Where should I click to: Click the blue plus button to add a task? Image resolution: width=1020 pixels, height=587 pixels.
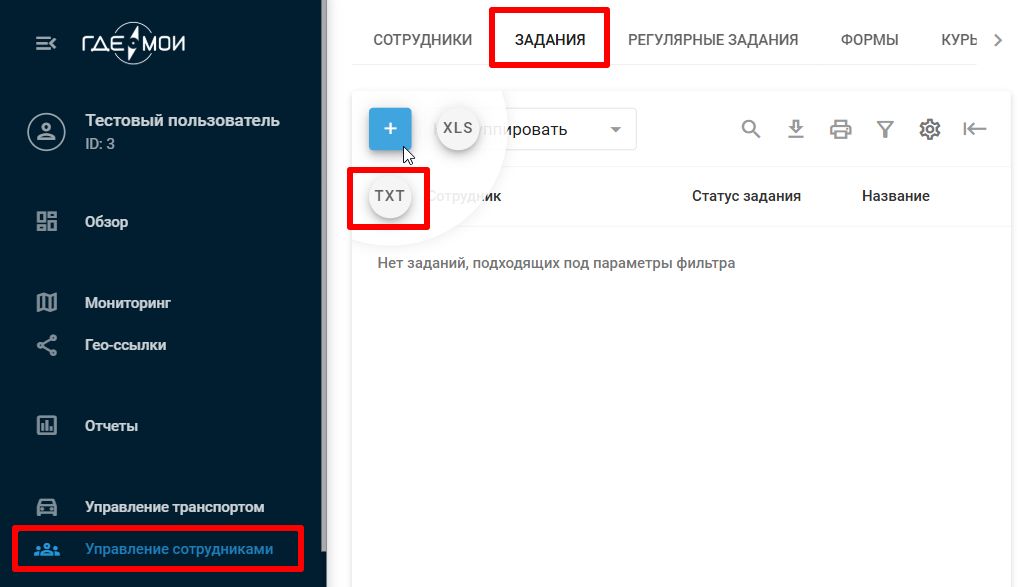tap(390, 128)
